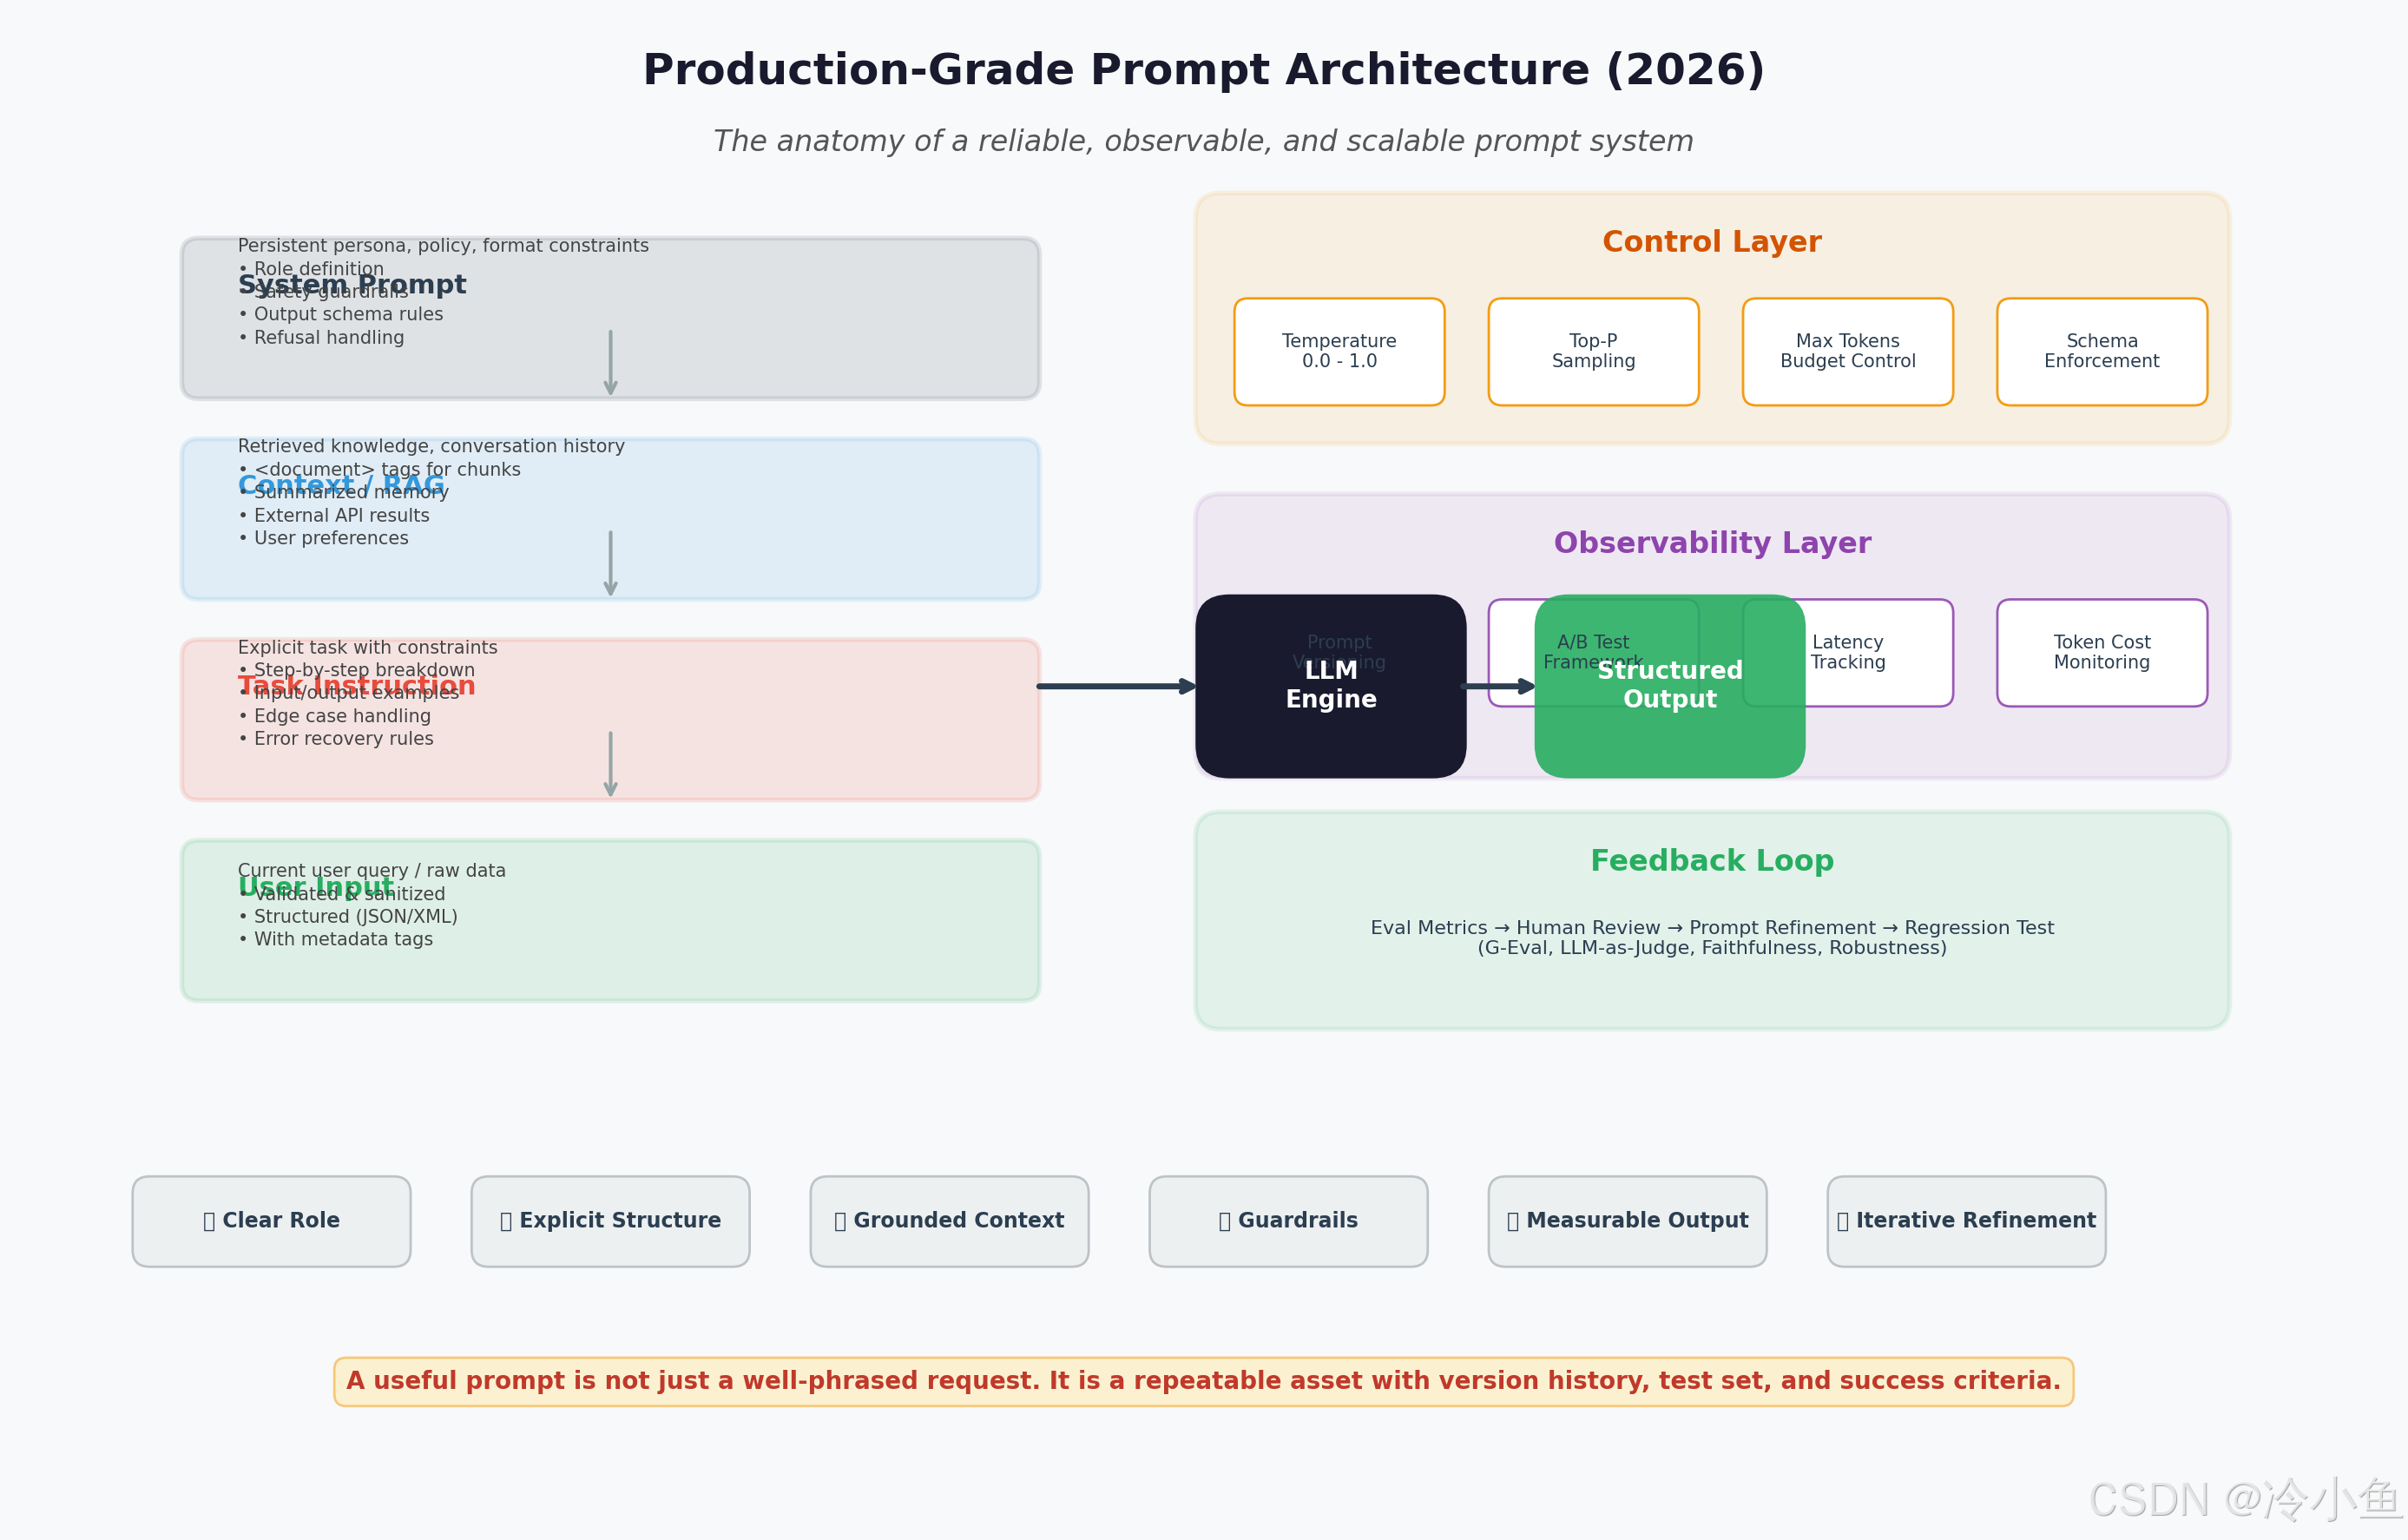Click the Control Layer heading
Viewport: 2408px width, 1540px height.
pos(1712,242)
